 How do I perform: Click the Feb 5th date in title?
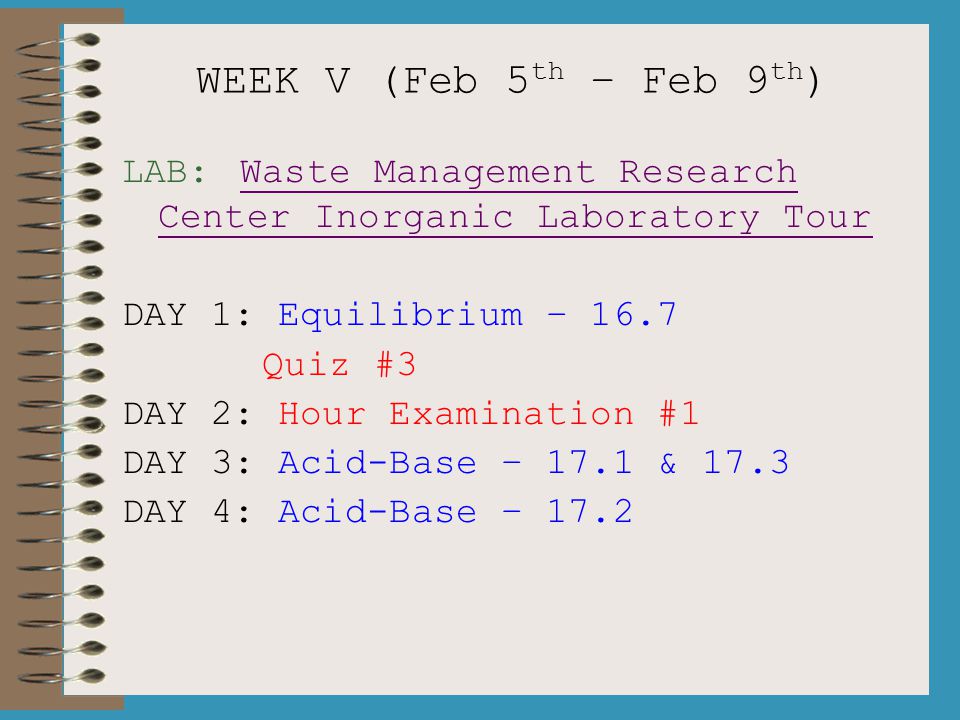coord(482,79)
